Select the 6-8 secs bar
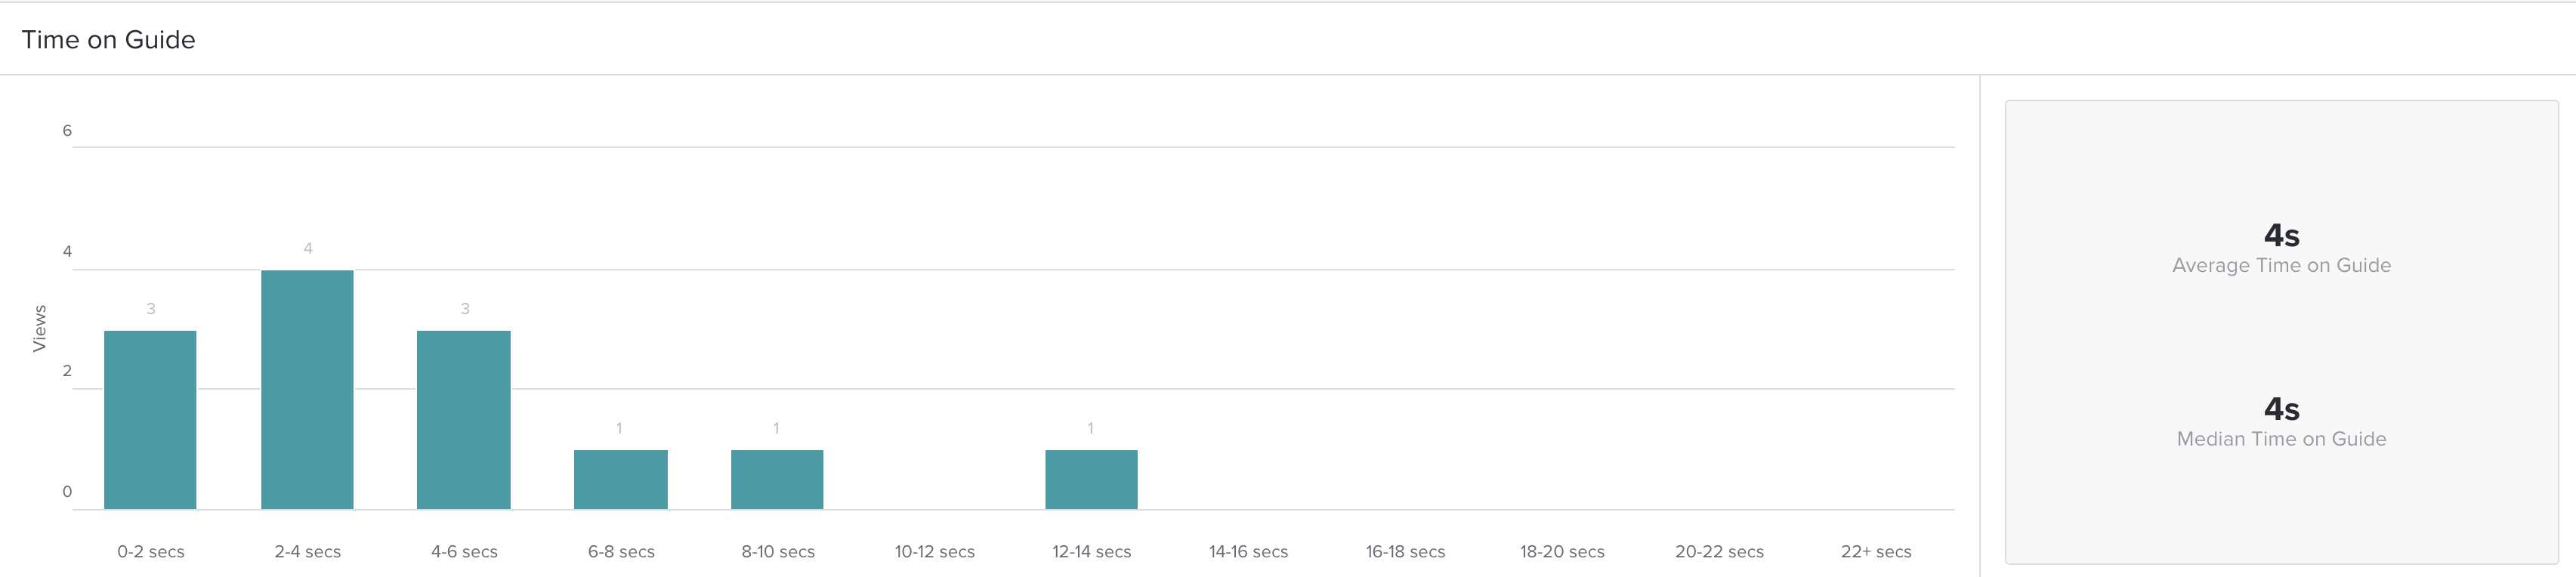Image resolution: width=2576 pixels, height=577 pixels. tap(621, 480)
